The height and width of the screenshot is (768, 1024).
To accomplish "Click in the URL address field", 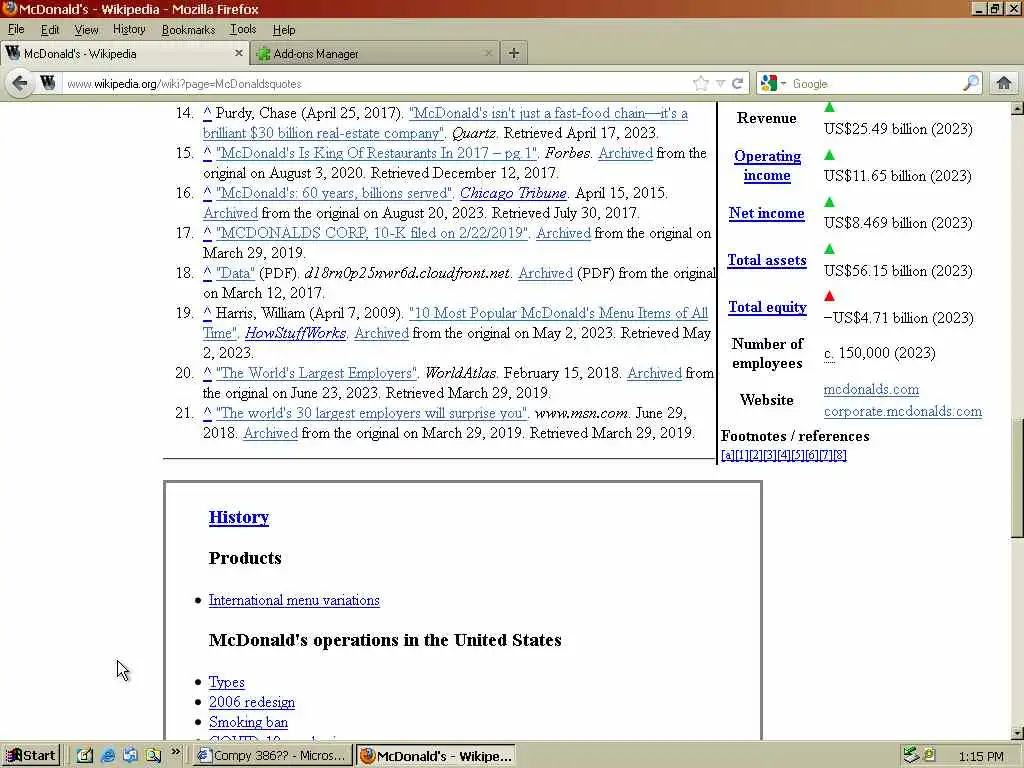I will (376, 84).
